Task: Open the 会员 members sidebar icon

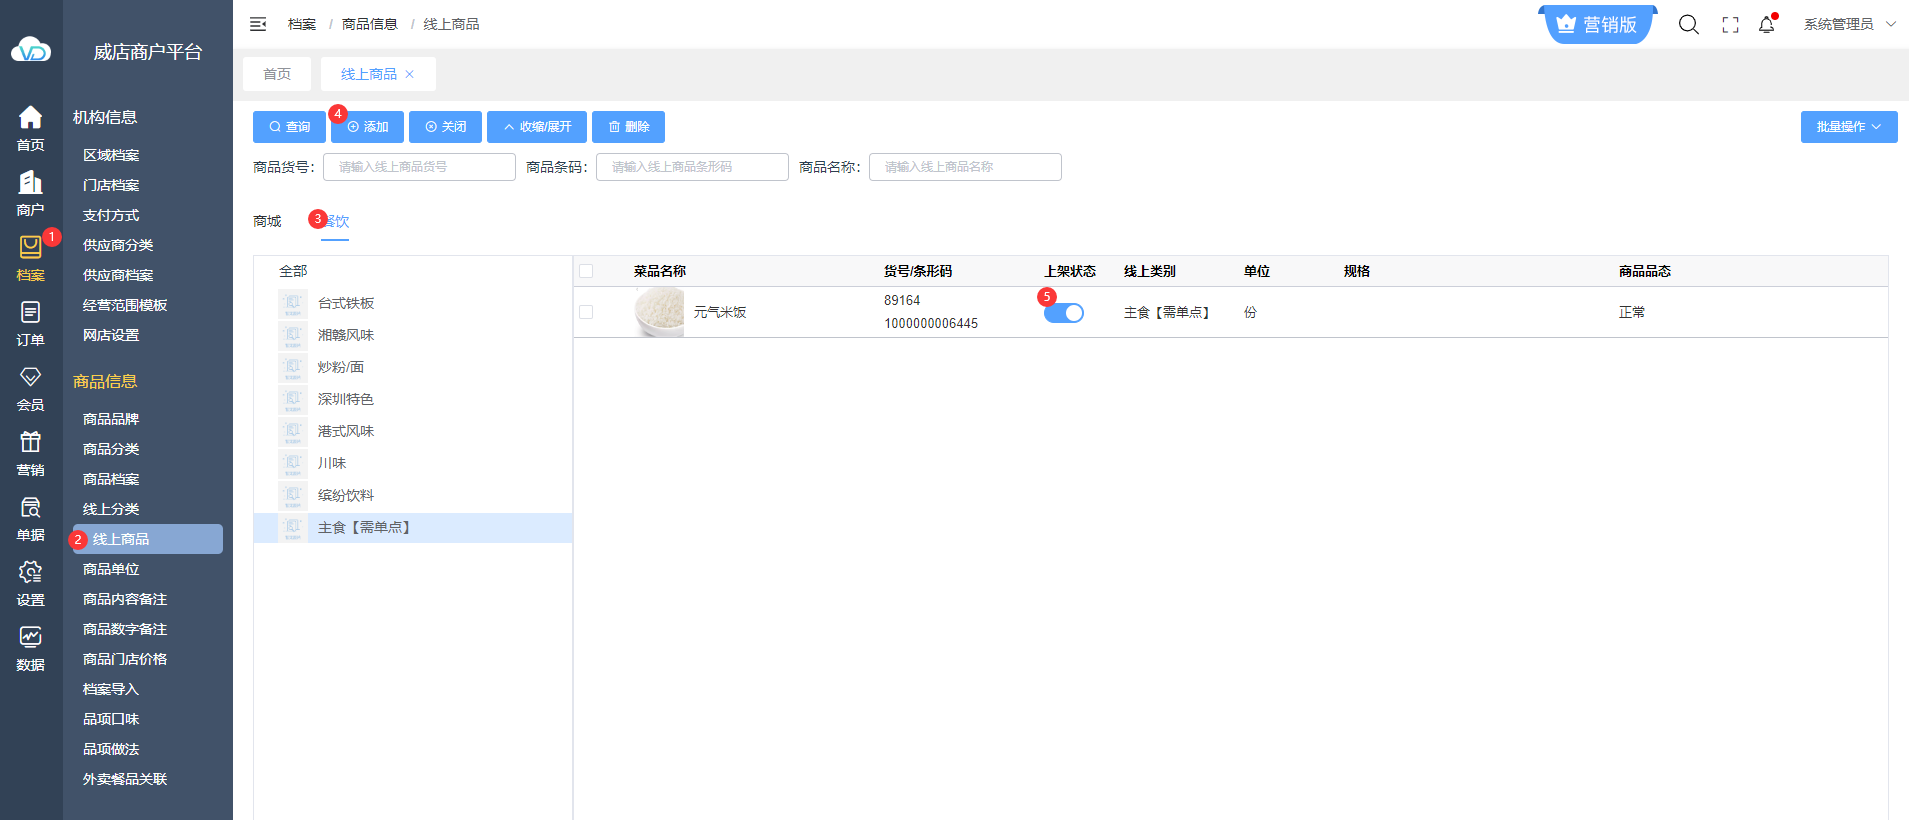Action: (30, 388)
